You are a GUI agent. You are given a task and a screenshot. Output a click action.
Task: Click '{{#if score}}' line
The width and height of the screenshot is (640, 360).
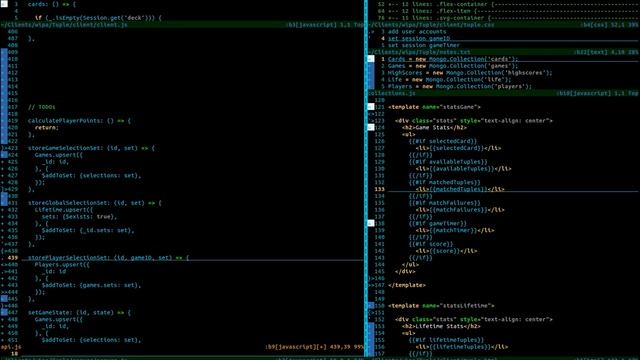(x=431, y=244)
